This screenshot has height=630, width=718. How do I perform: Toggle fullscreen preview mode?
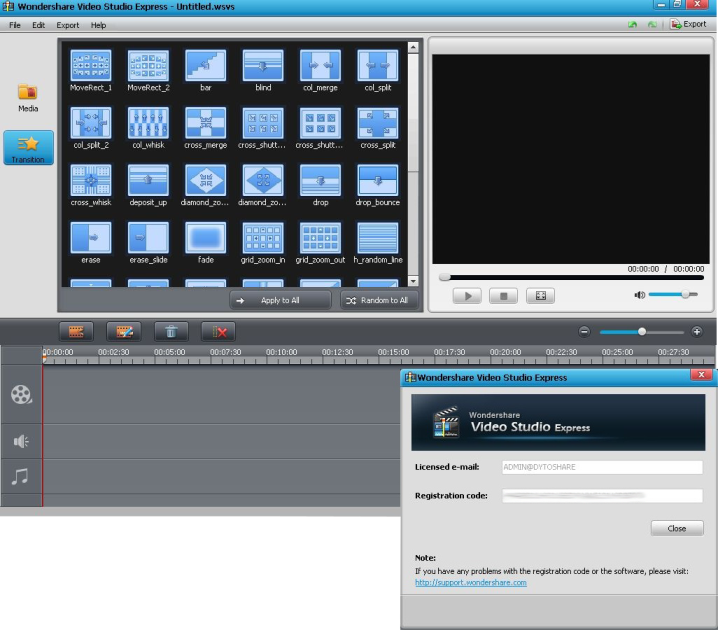540,296
